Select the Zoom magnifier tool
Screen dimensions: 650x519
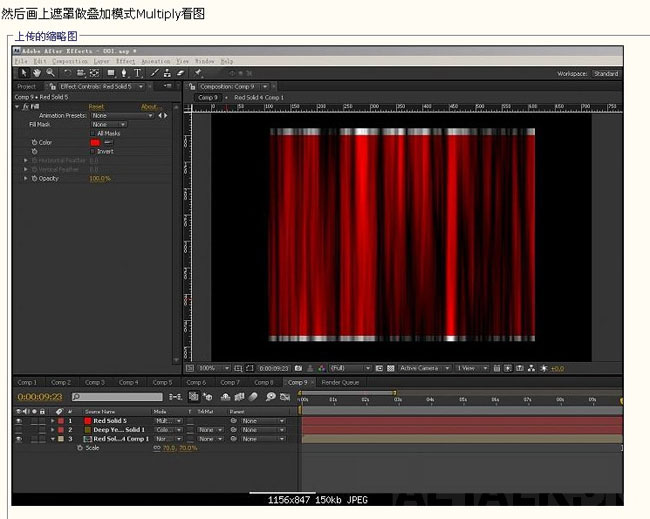(50, 73)
